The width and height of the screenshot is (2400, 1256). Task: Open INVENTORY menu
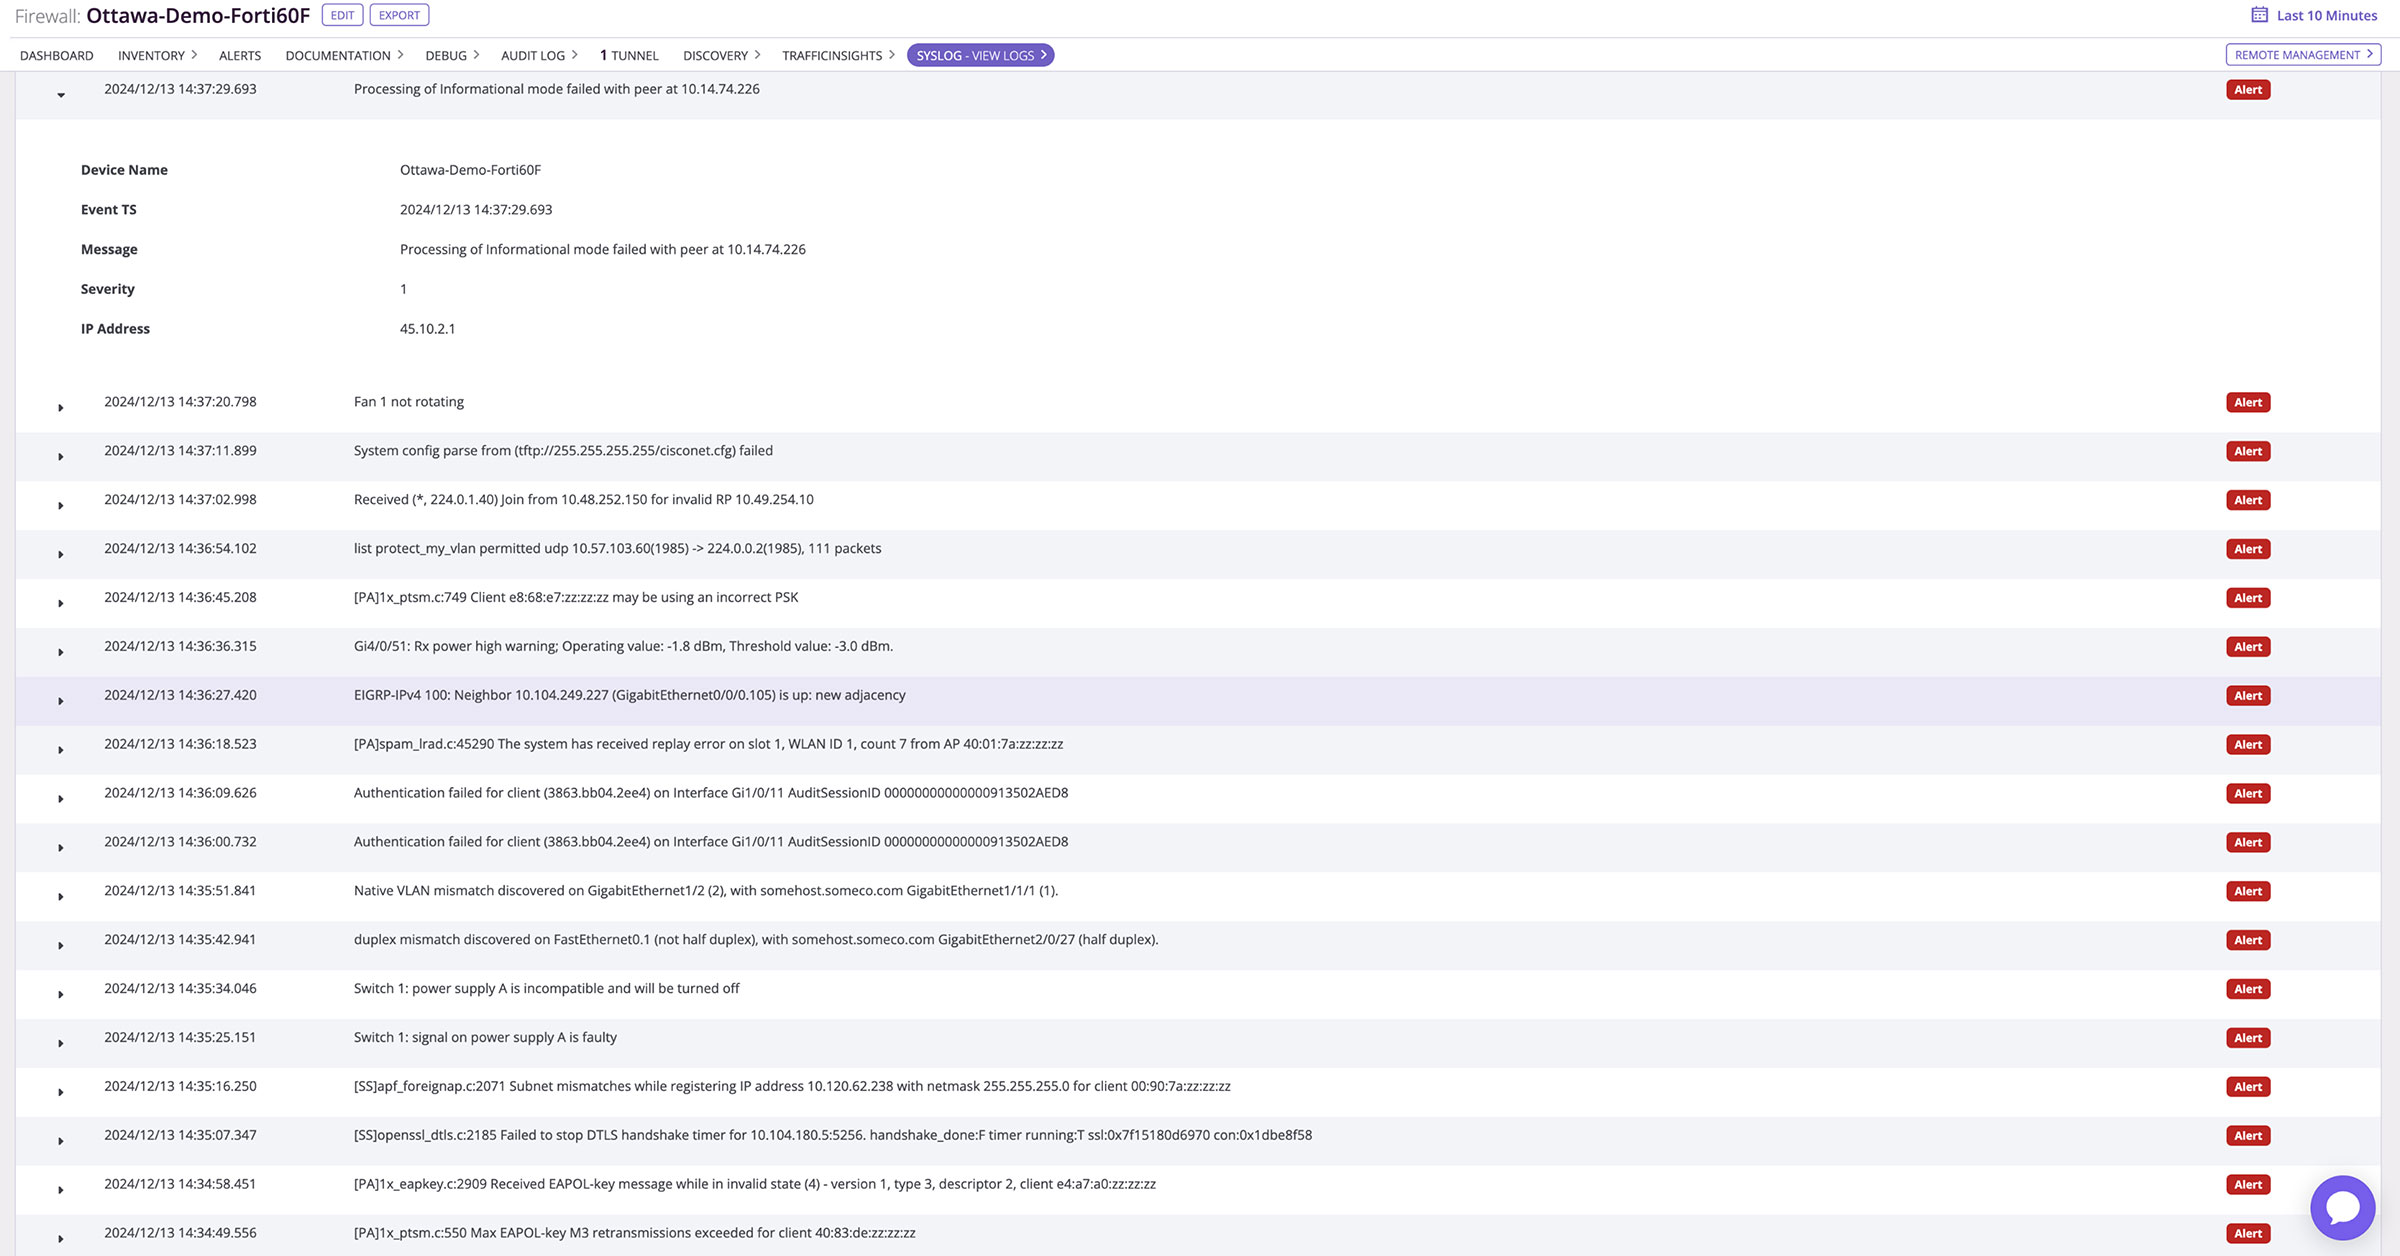(154, 54)
